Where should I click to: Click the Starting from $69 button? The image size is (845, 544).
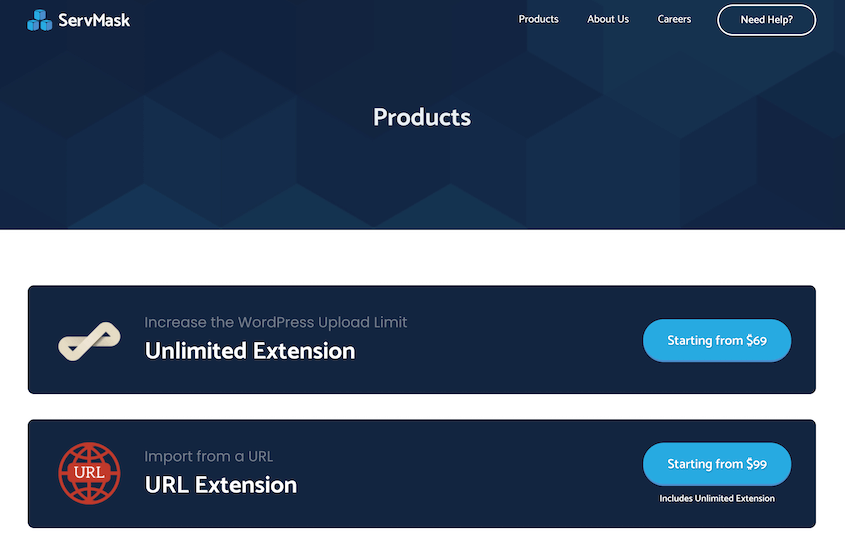point(717,340)
